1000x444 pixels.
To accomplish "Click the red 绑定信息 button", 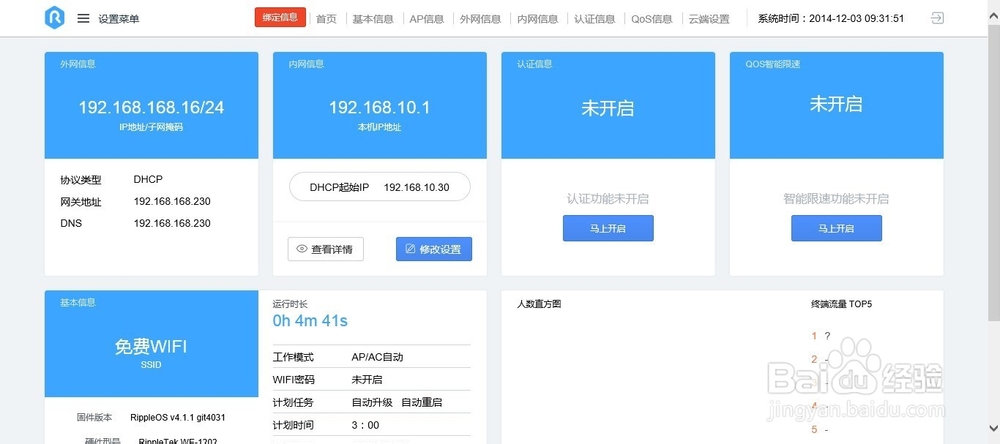I will [280, 17].
